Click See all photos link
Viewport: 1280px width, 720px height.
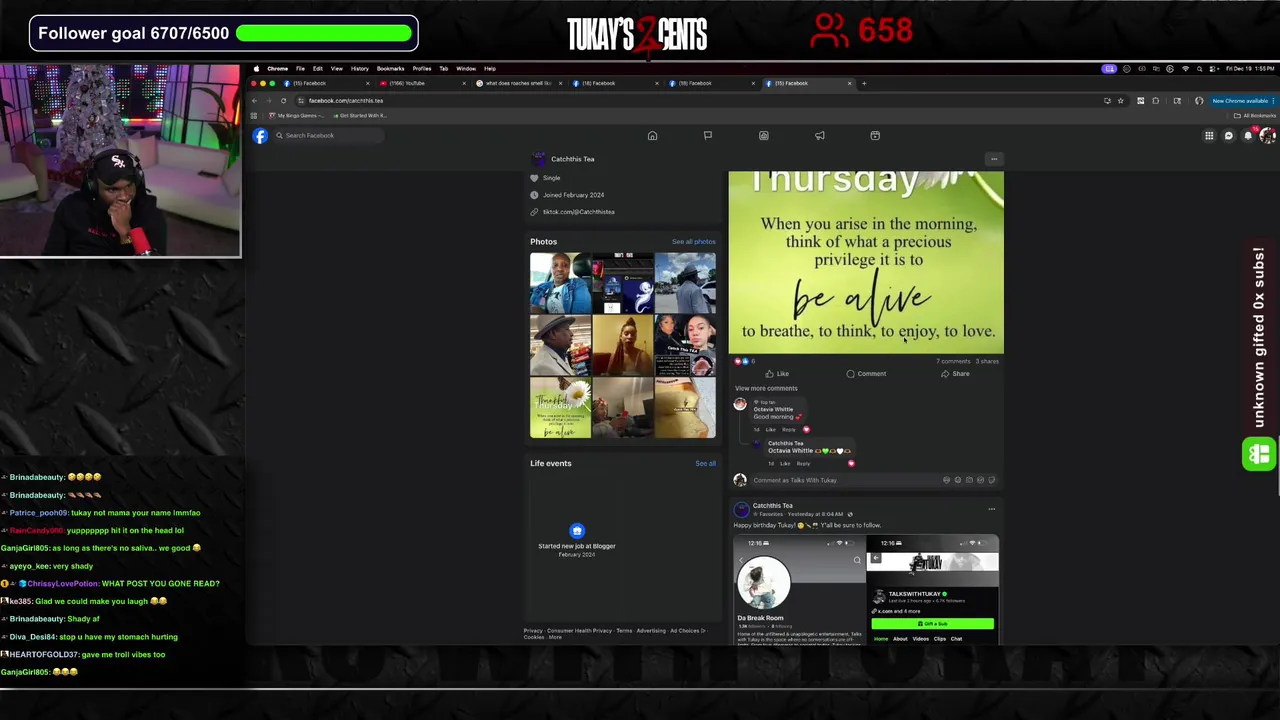pyautogui.click(x=693, y=242)
